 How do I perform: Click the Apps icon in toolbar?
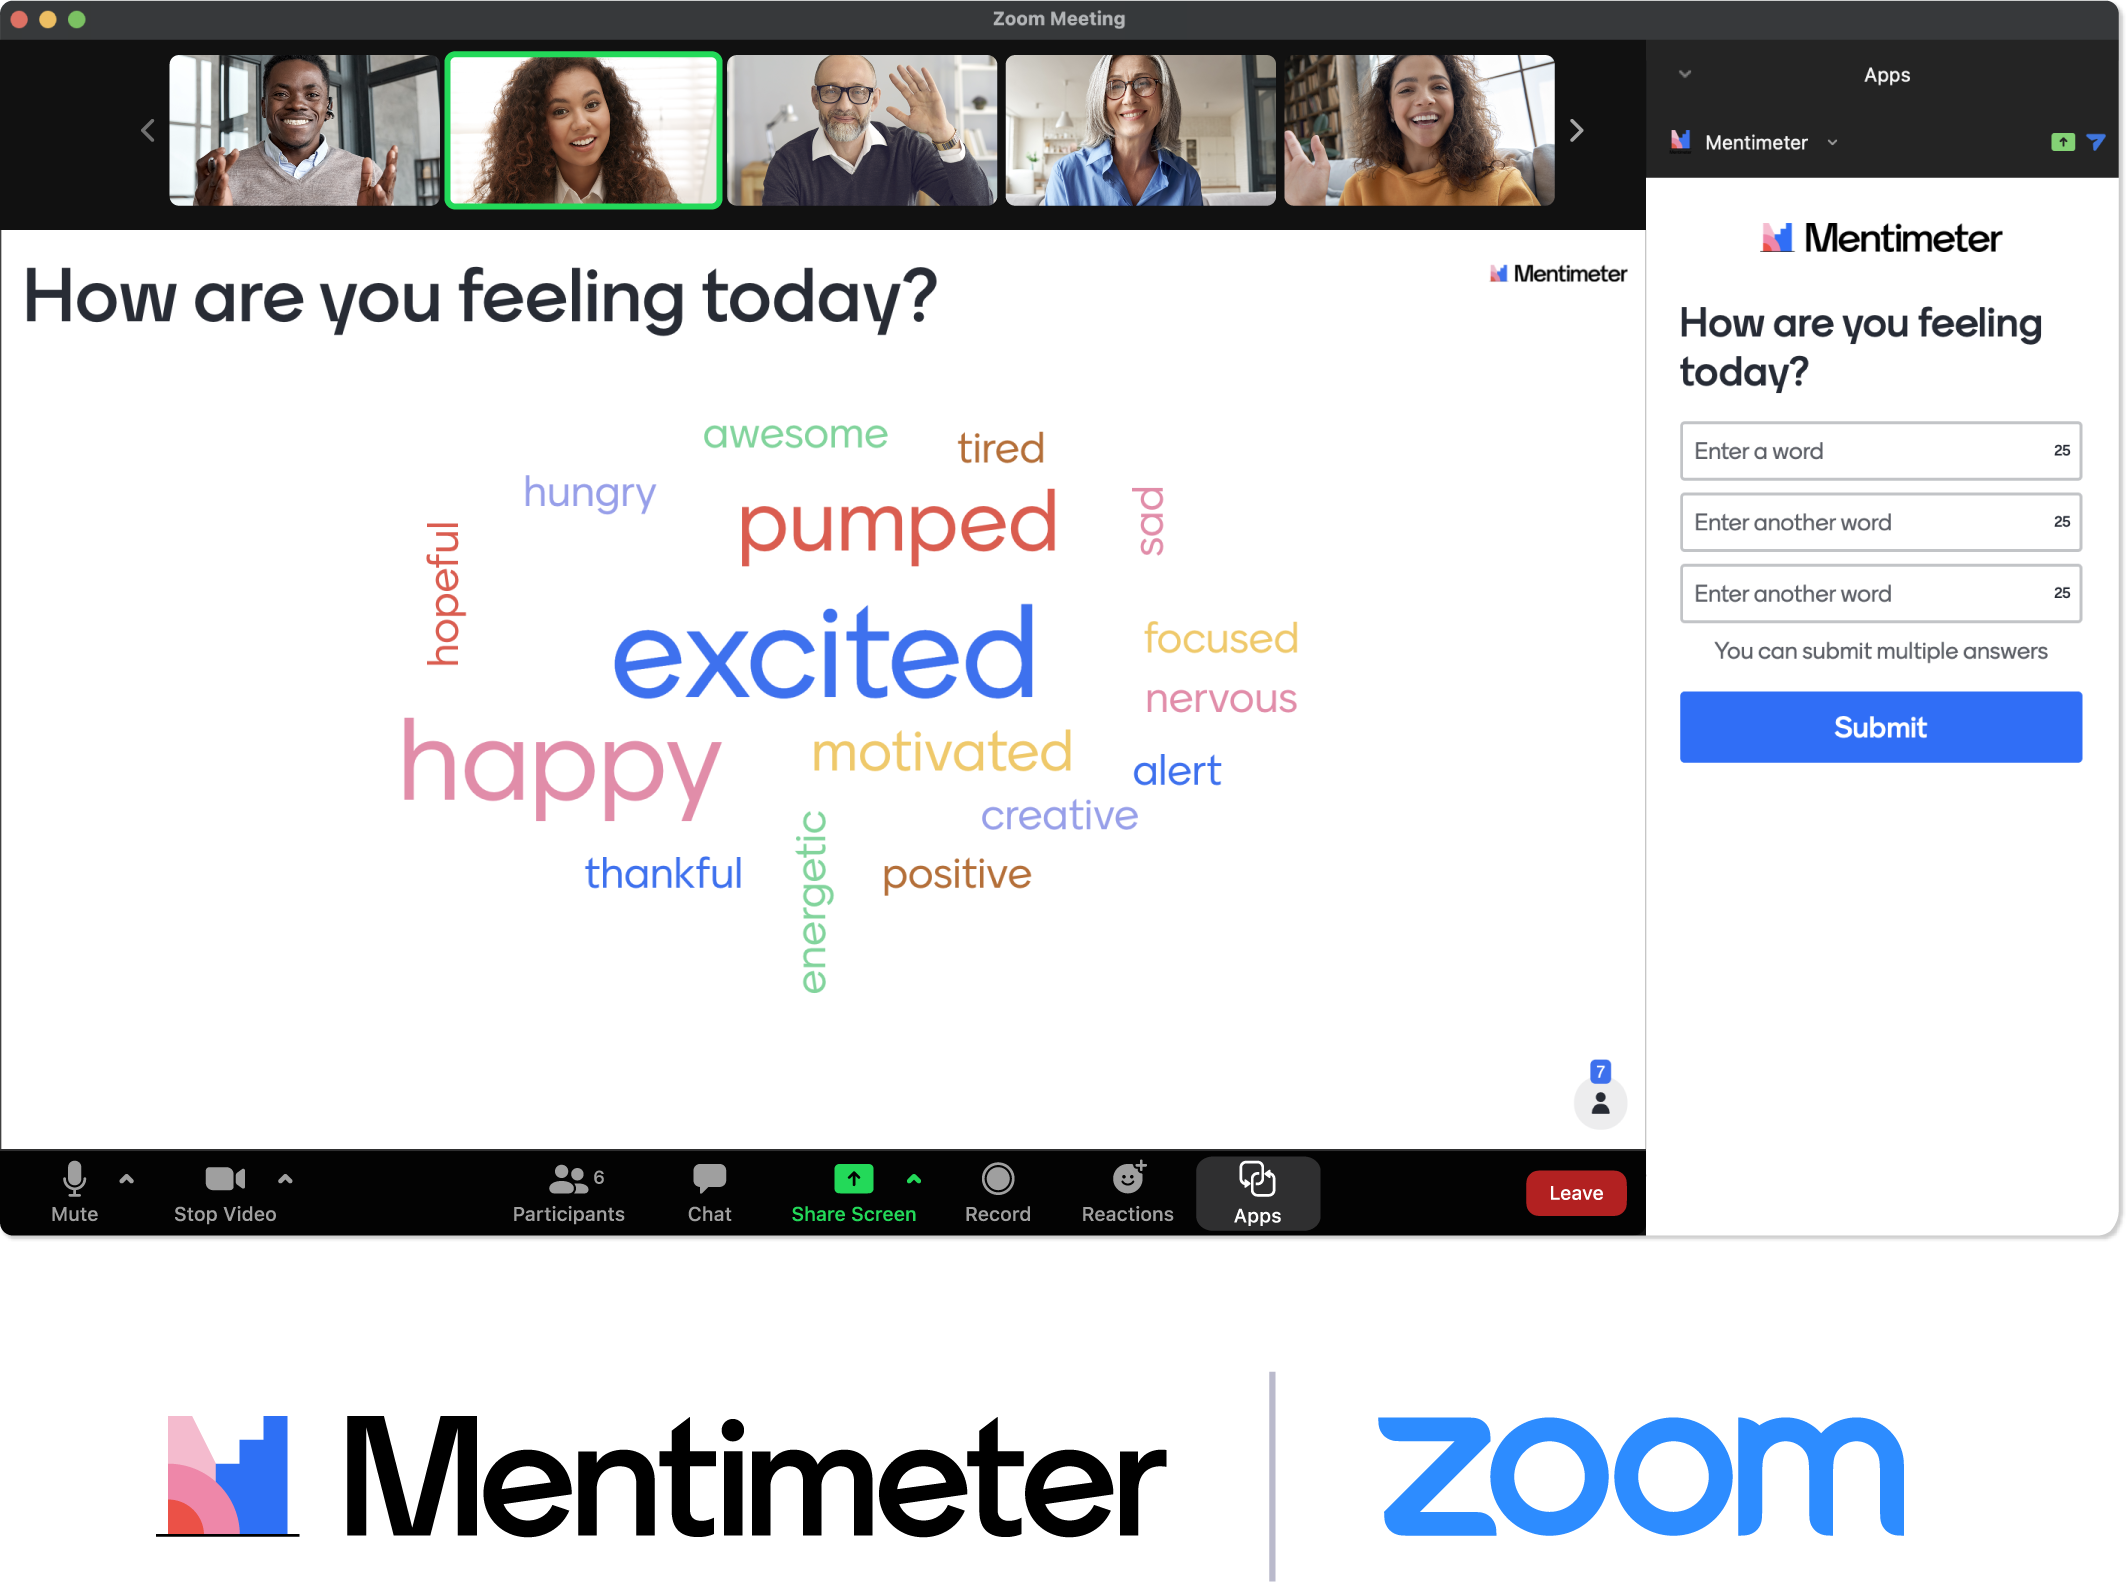[1258, 1191]
